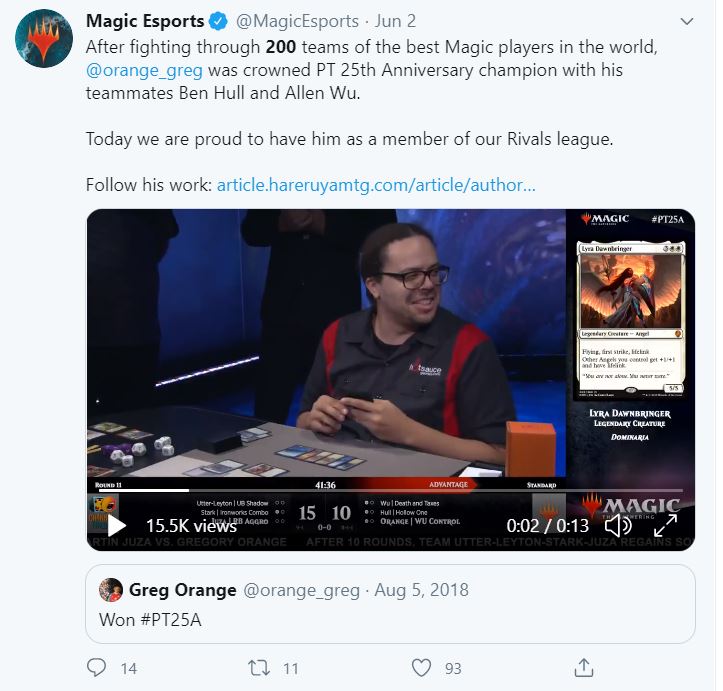Click the reply comment bubble icon
Screen dimensions: 723x691
click(x=96, y=667)
